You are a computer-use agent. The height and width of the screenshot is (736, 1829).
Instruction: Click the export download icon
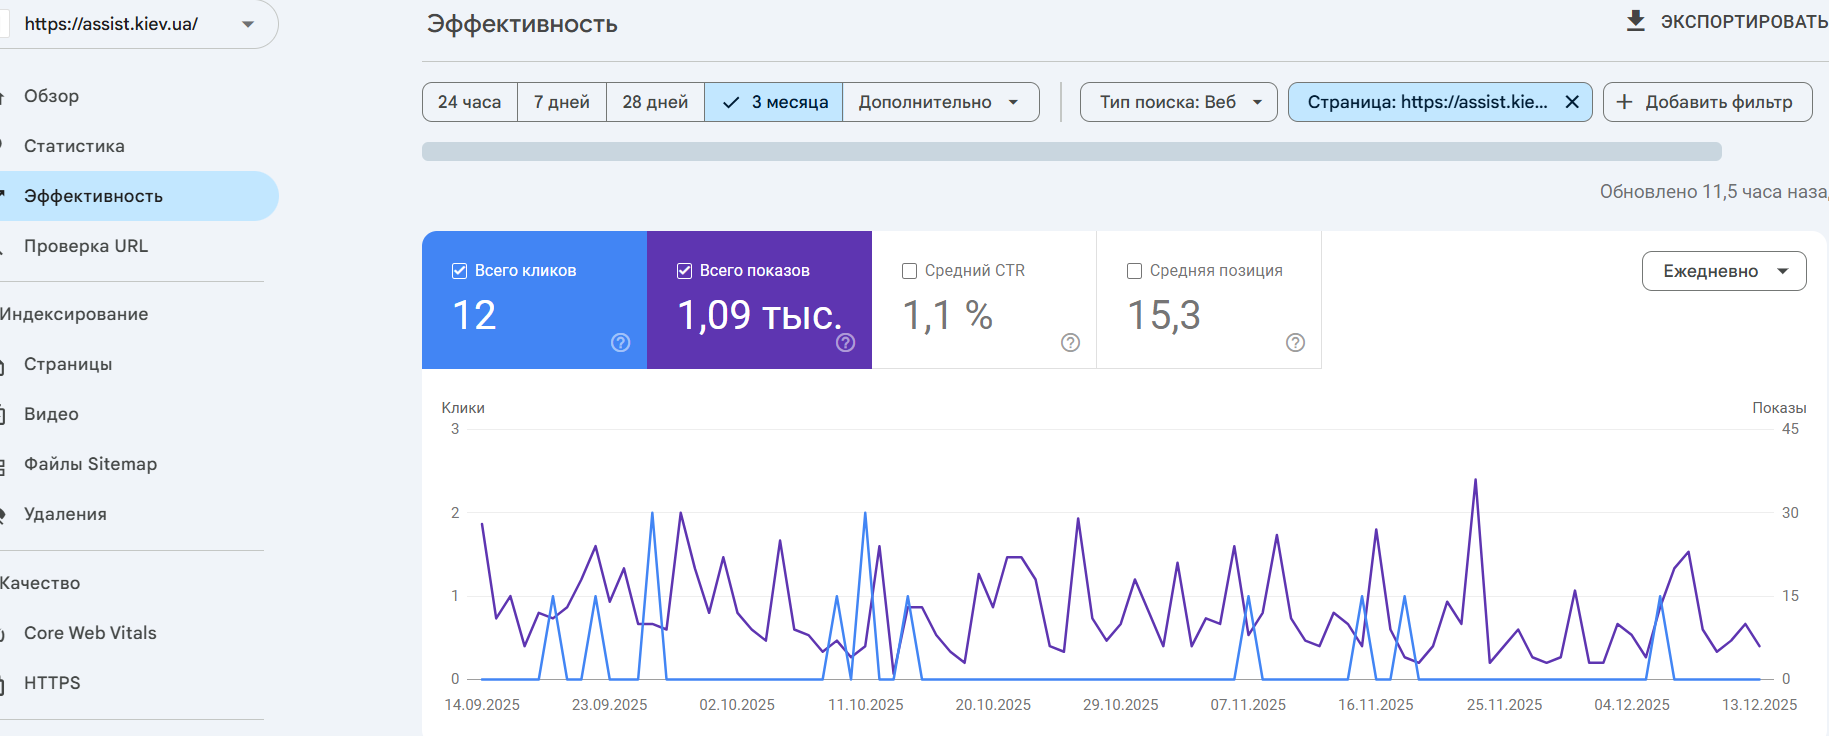[1636, 21]
